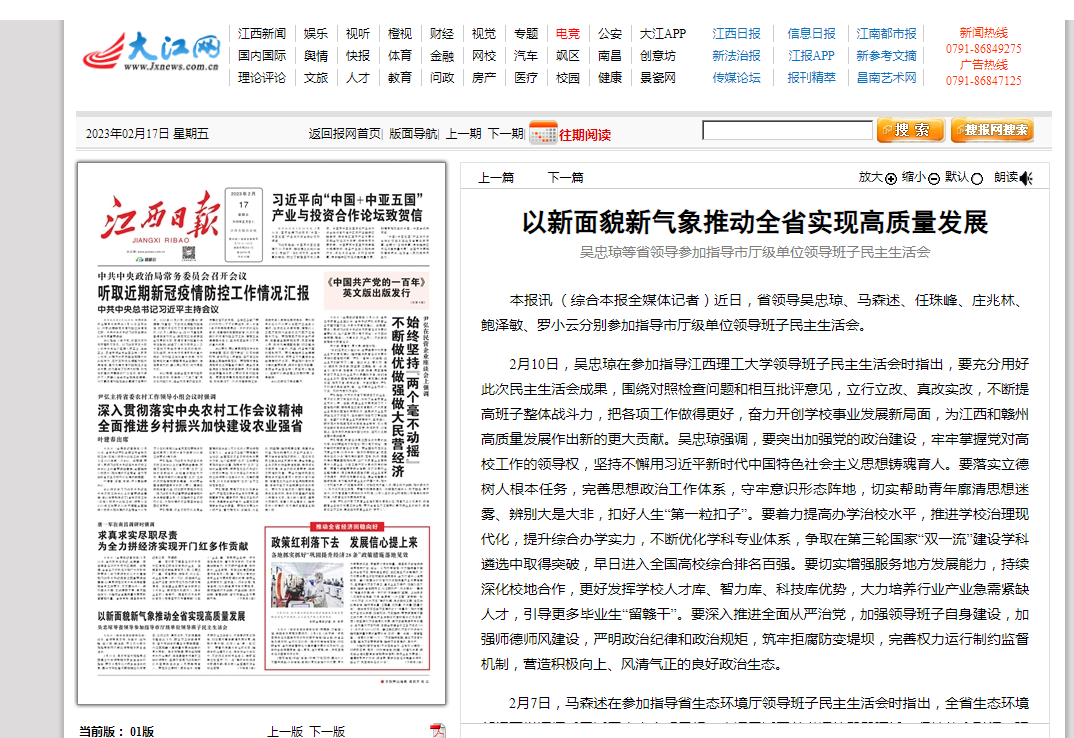Click the calendar icon beside 往期阅读
Viewport: 1074px width, 738px height.
click(x=543, y=133)
